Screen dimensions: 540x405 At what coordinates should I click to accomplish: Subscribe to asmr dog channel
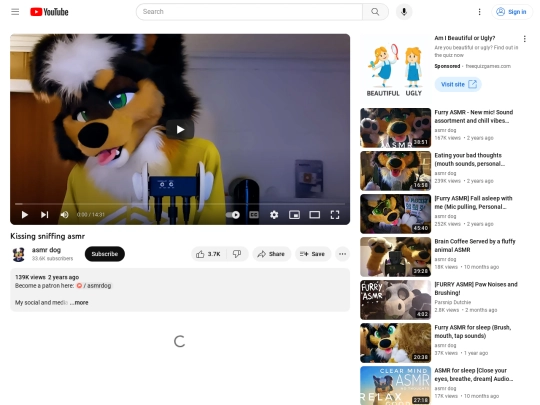105,254
